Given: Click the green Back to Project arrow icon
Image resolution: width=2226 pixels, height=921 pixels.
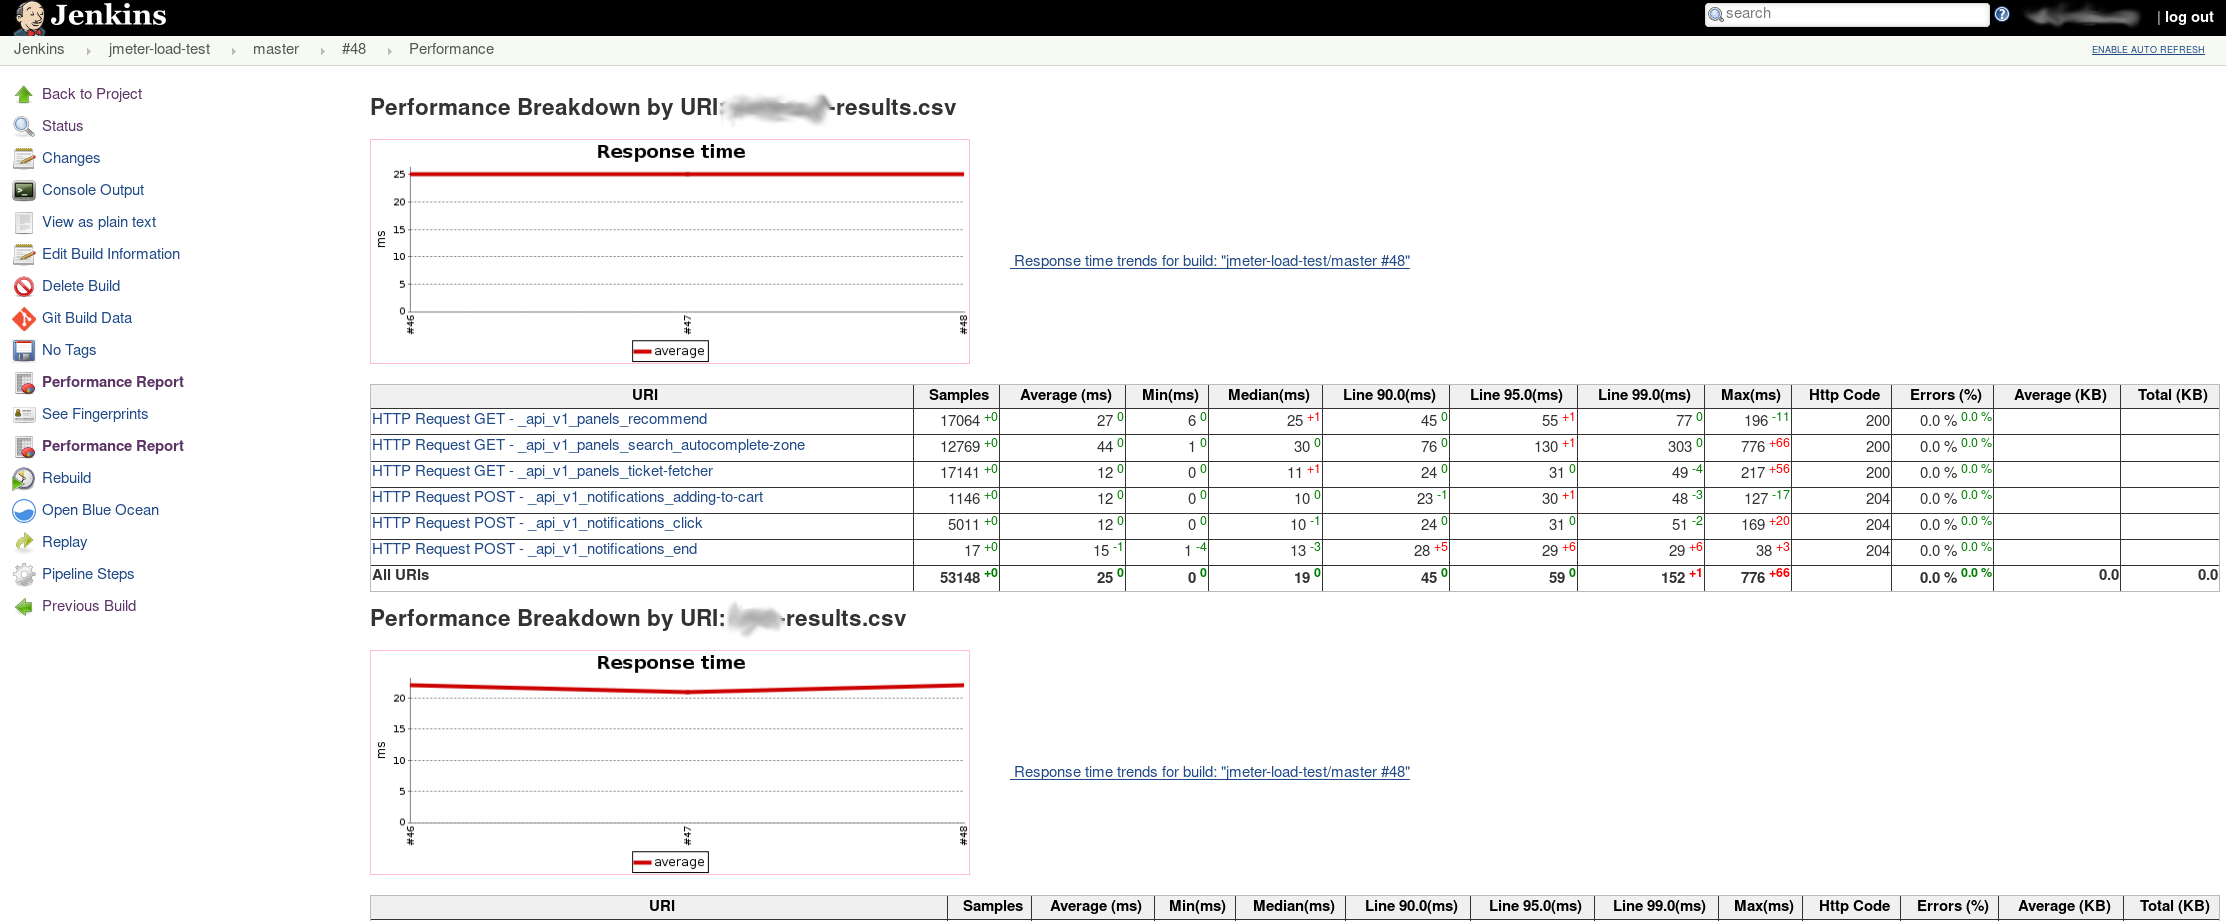Looking at the screenshot, I should 24,95.
